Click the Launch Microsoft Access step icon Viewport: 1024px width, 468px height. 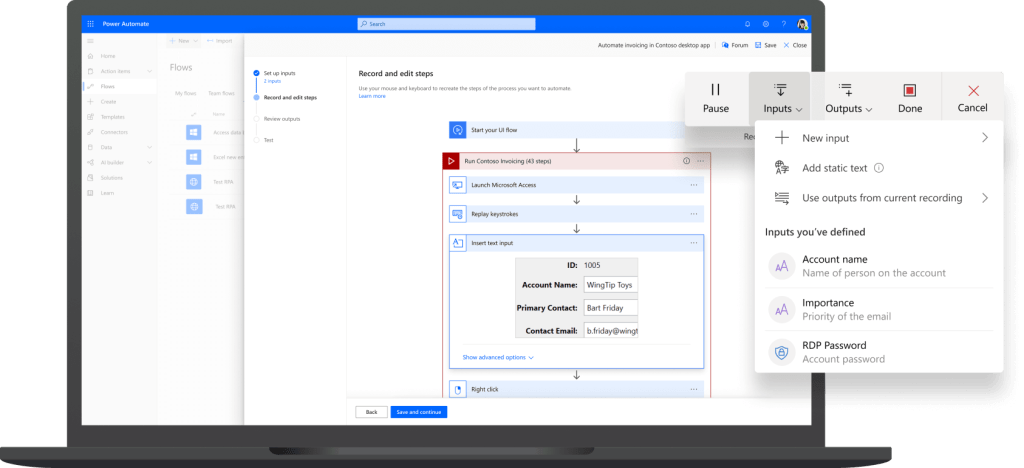(x=458, y=185)
